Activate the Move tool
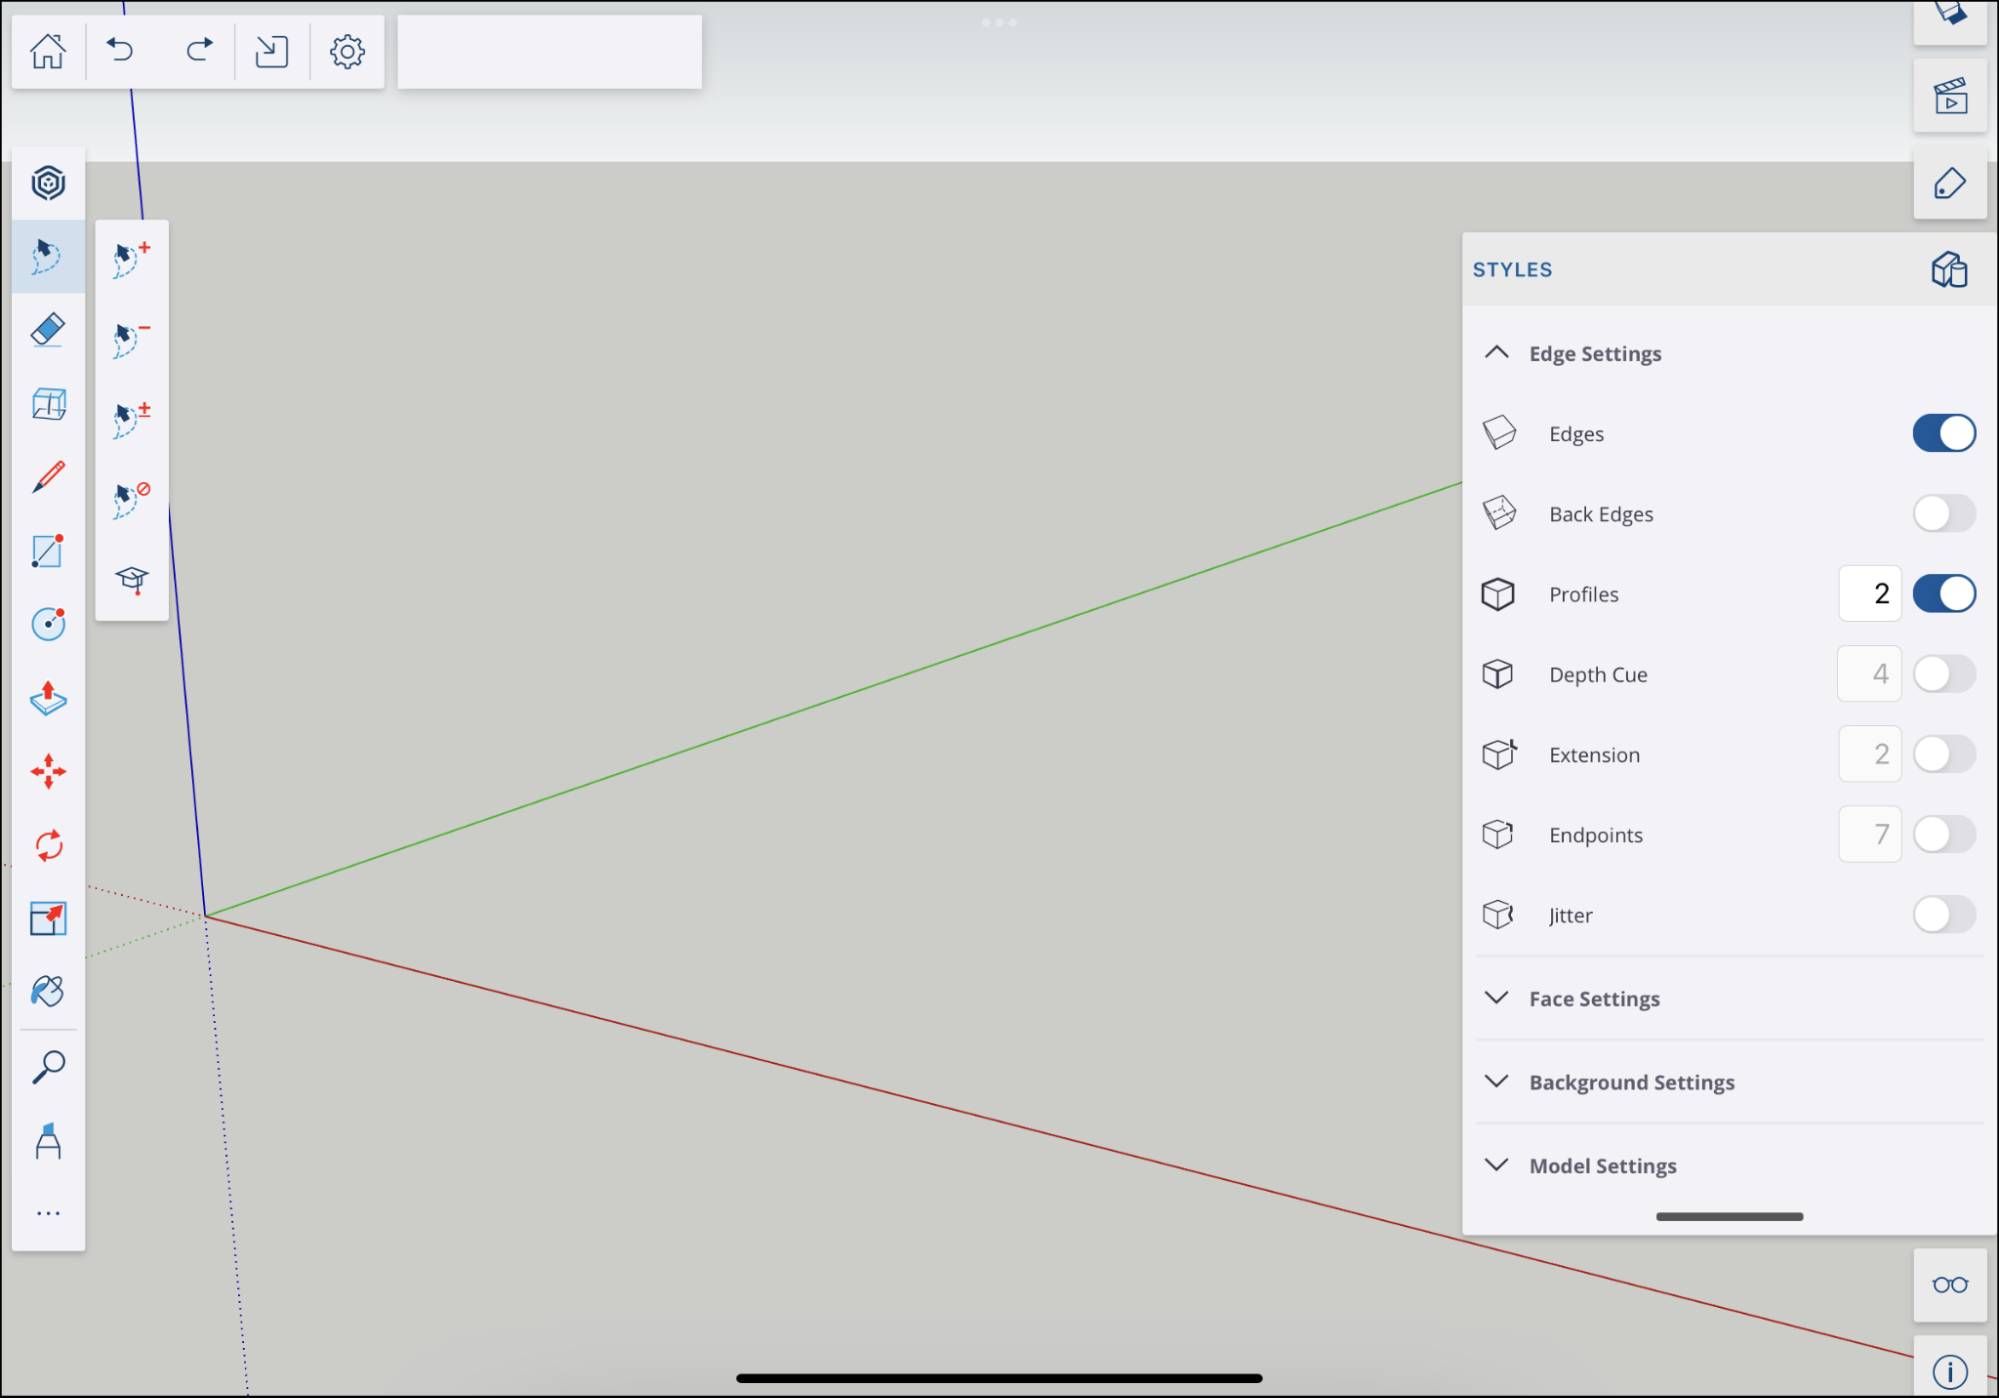Image resolution: width=1999 pixels, height=1398 pixels. 48,771
